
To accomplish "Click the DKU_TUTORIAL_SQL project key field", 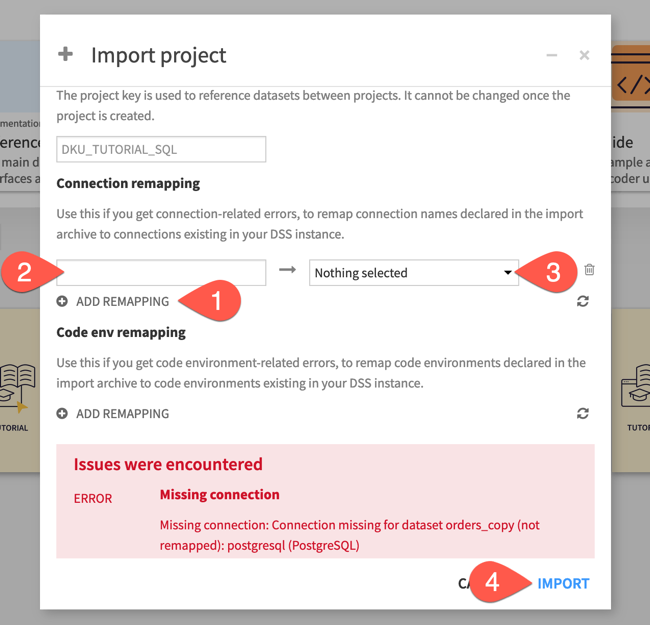I will (x=161, y=149).
